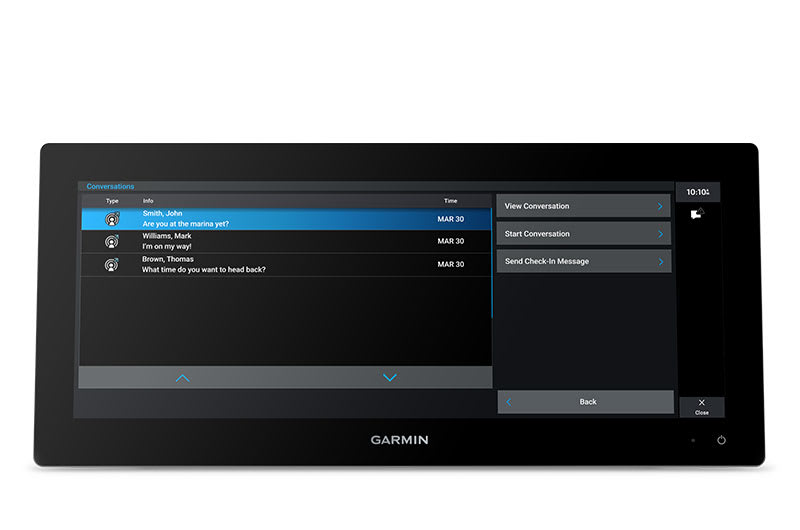Click the message icon beside Williams, Mark
The width and height of the screenshot is (800, 530).
[112, 241]
